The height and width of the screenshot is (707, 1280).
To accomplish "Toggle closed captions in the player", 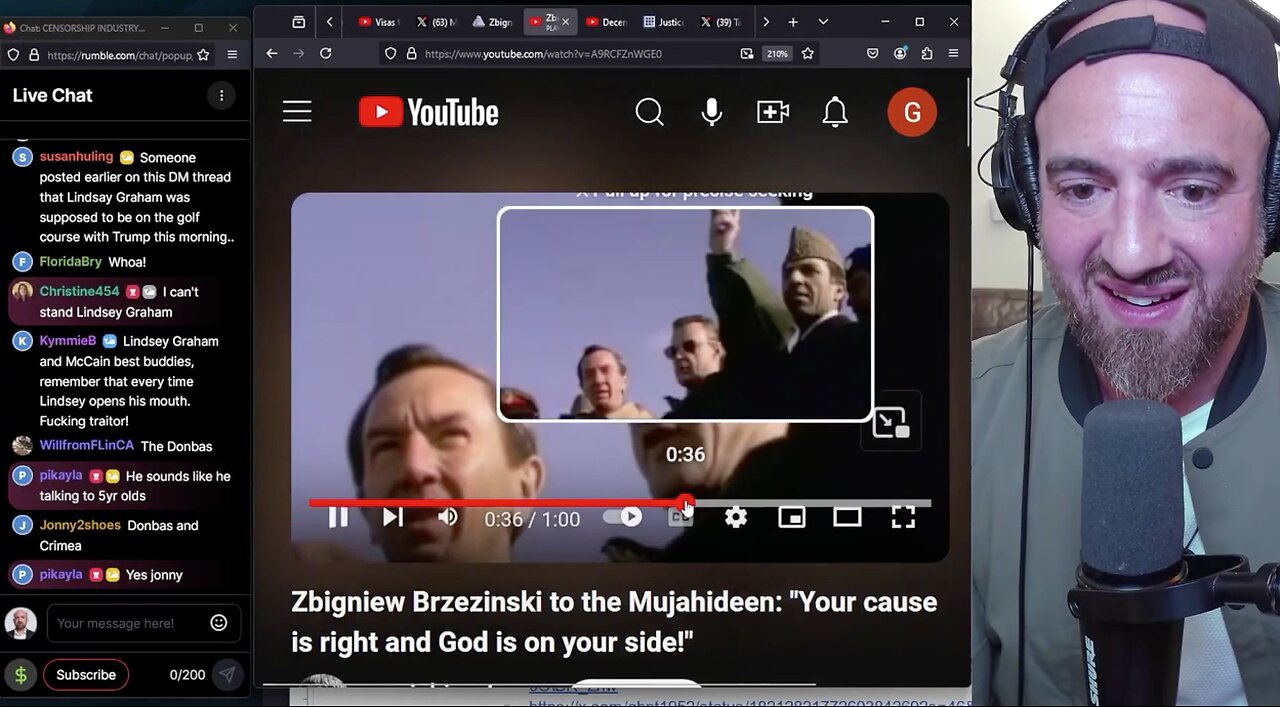I will point(681,517).
